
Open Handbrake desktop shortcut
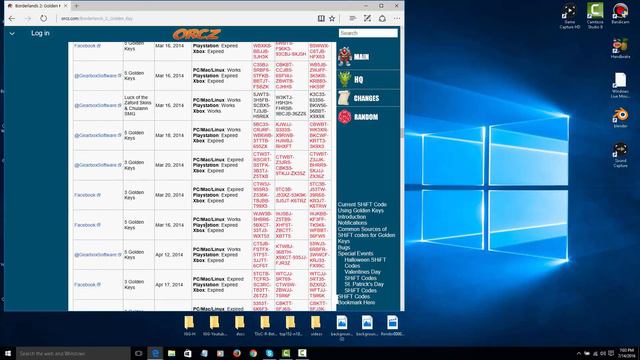point(620,49)
